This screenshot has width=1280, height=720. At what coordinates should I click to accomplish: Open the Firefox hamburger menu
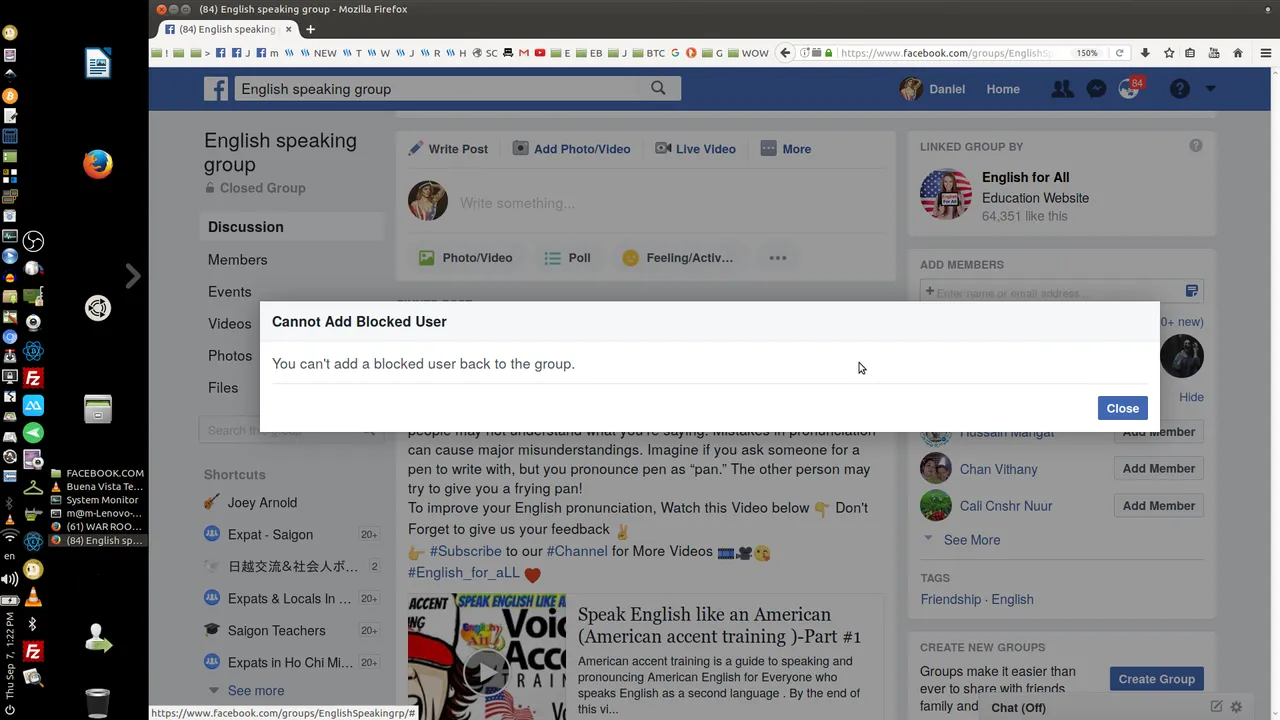click(x=1265, y=53)
